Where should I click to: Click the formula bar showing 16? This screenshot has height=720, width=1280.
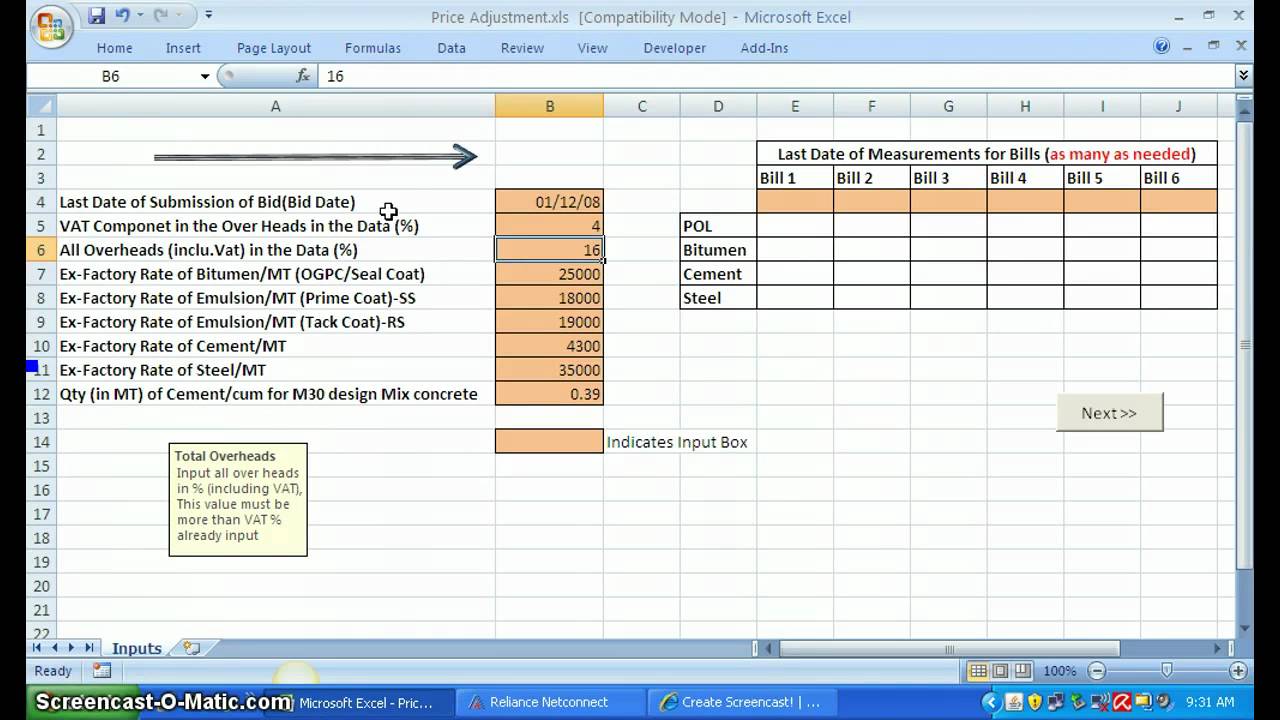pyautogui.click(x=775, y=76)
